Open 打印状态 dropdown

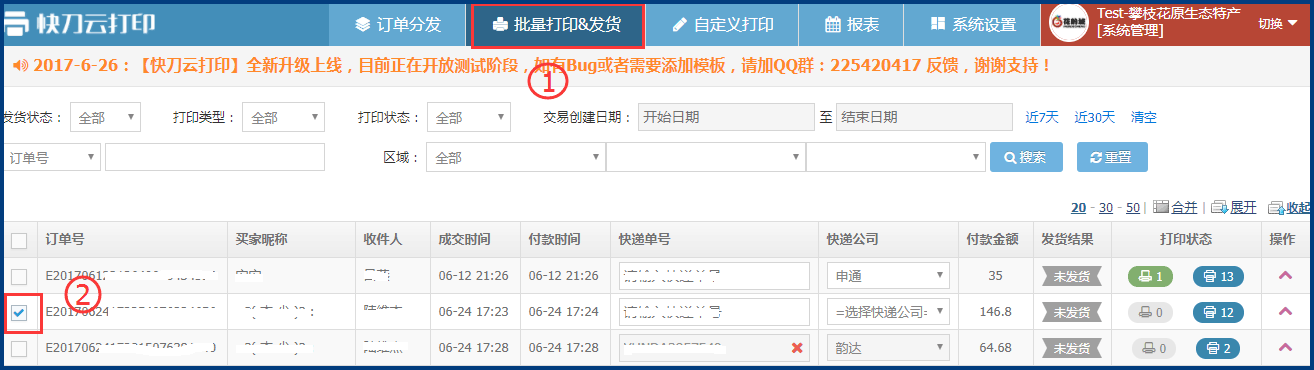(x=470, y=117)
